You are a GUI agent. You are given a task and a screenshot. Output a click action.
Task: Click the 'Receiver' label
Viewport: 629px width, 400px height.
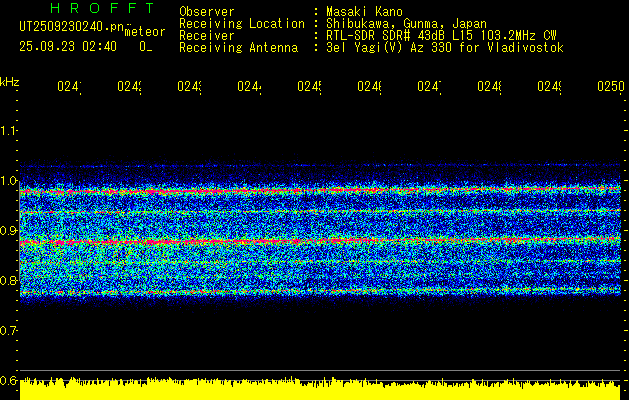tap(207, 36)
